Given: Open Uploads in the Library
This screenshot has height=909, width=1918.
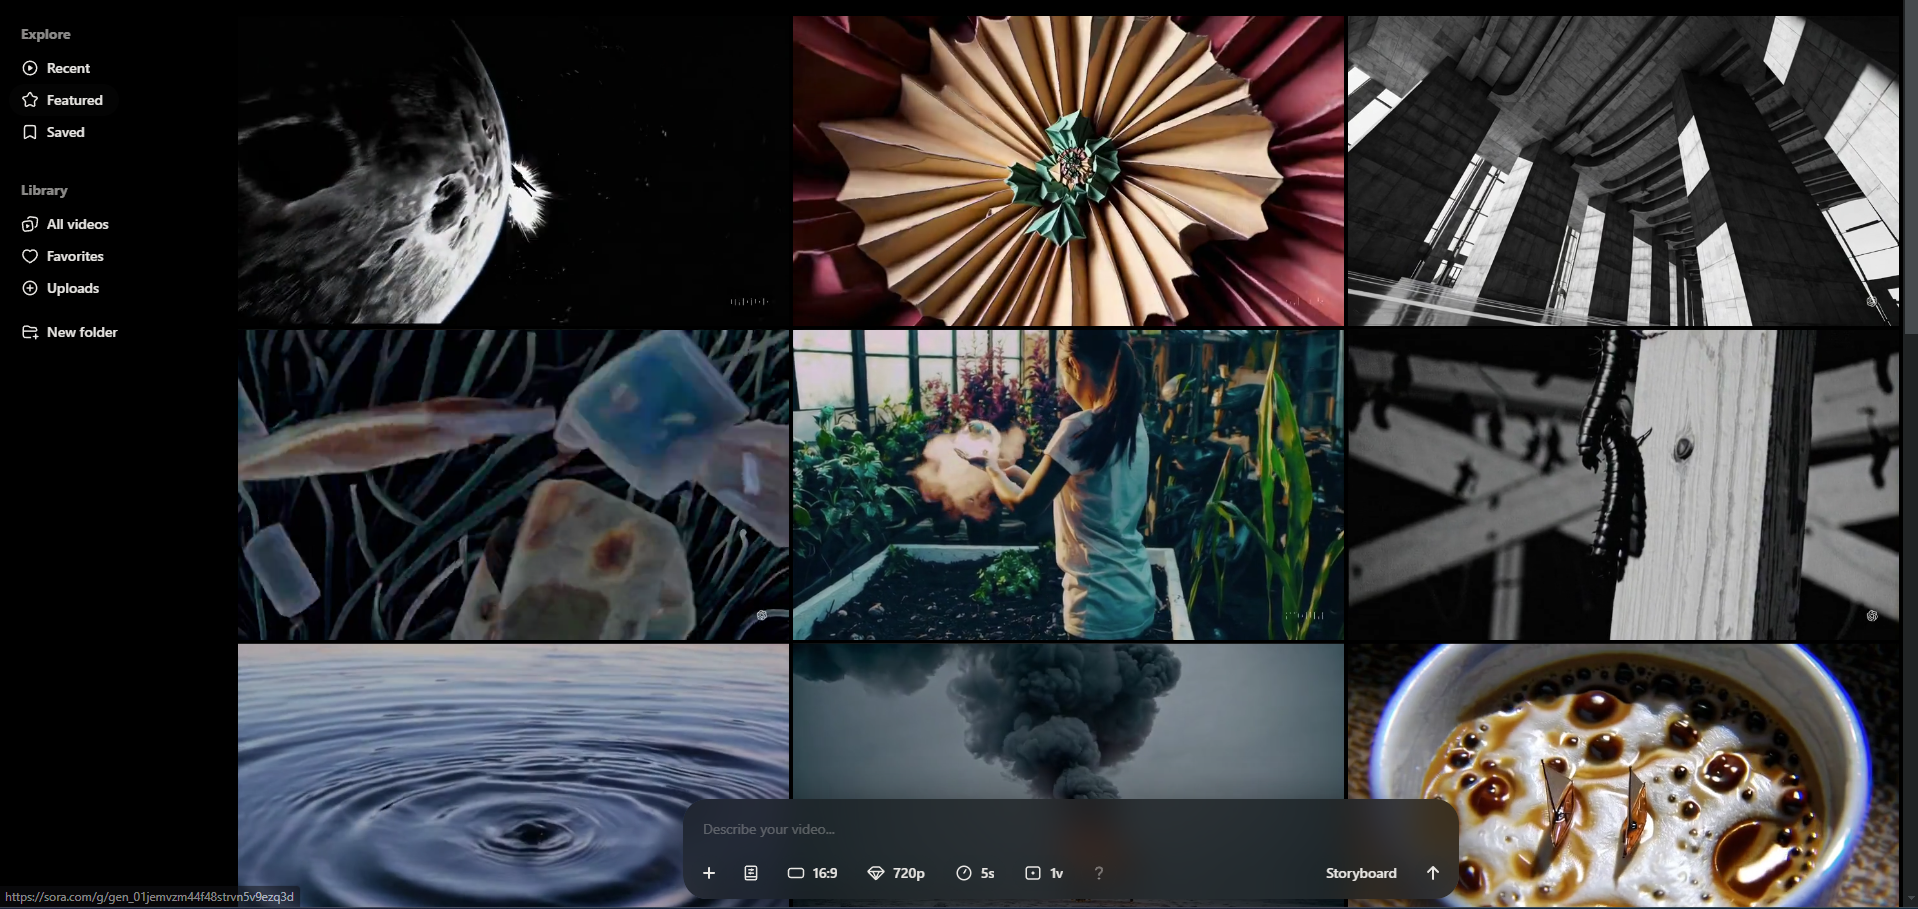Looking at the screenshot, I should [x=61, y=288].
